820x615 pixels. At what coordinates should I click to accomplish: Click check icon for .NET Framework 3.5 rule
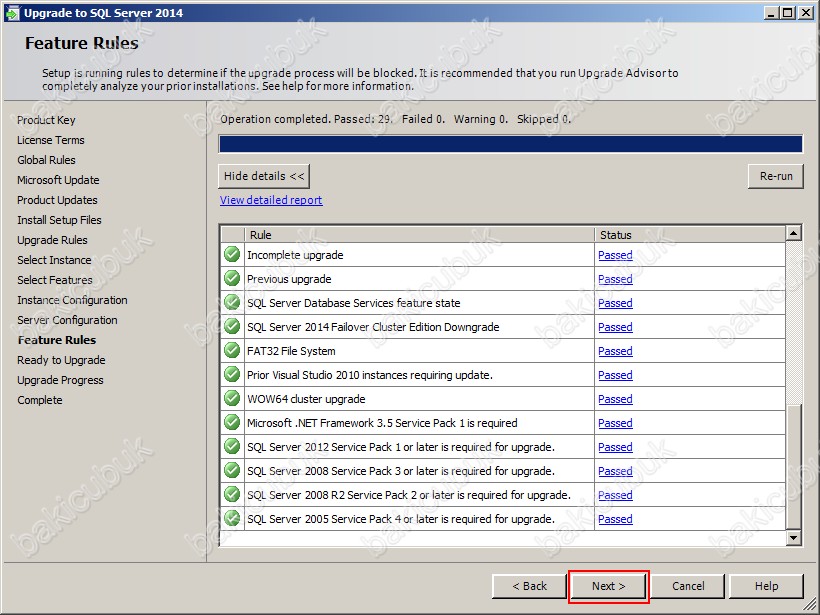tap(232, 423)
